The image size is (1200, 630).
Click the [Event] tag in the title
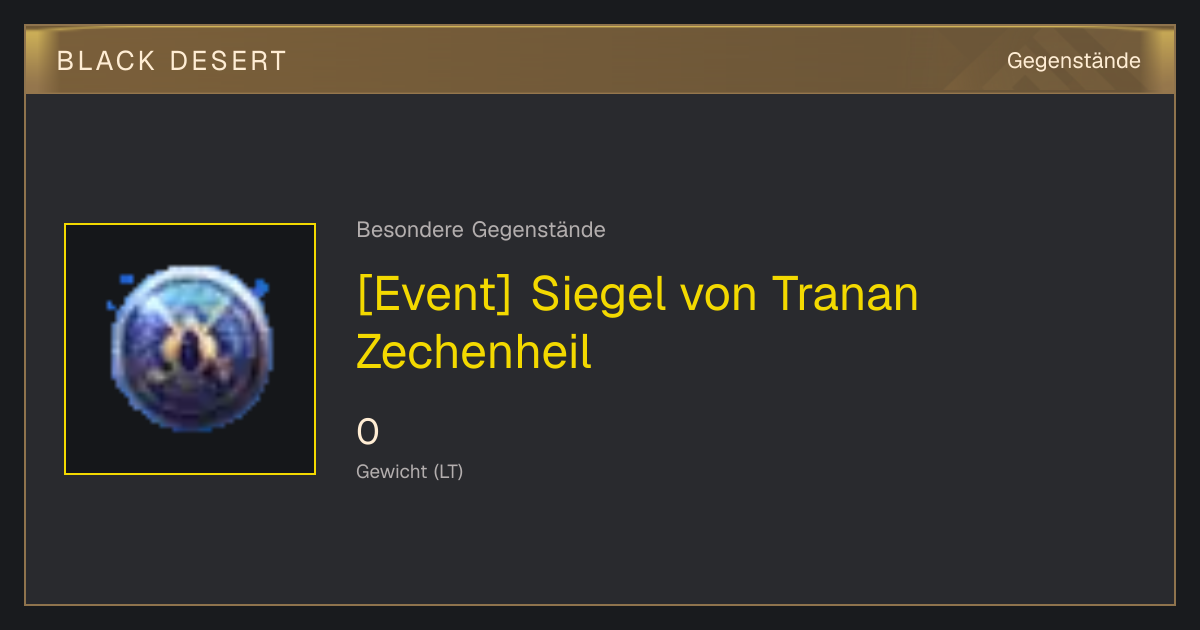tap(435, 294)
